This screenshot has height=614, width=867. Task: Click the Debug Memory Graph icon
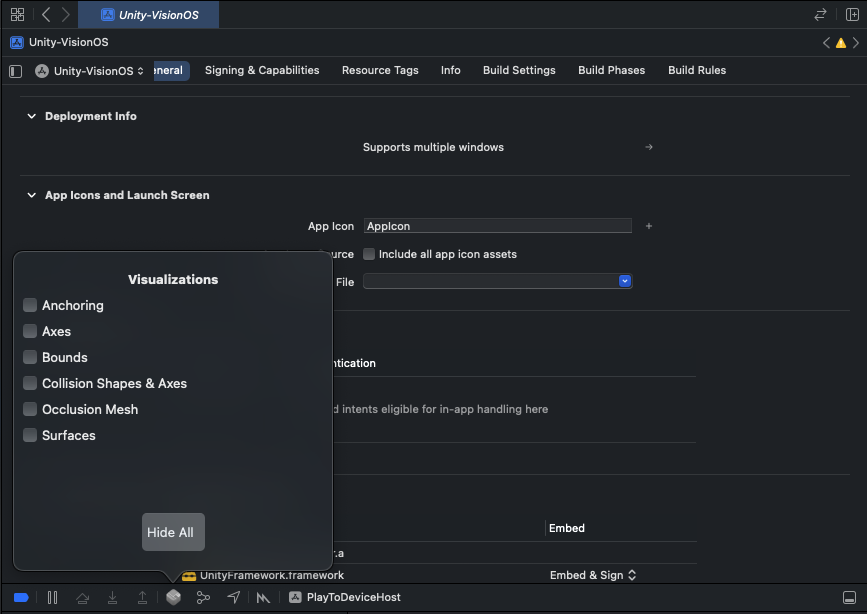203,597
